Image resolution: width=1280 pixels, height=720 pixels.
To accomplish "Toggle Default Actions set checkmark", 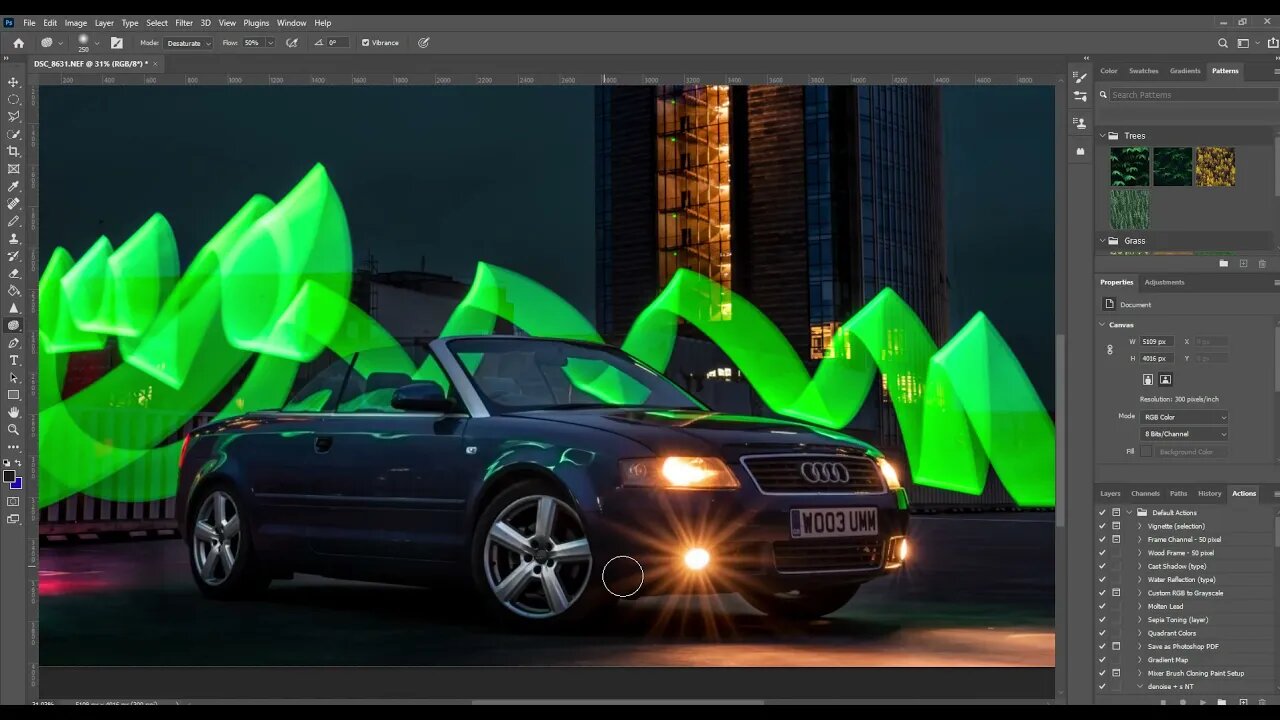I will (1102, 512).
